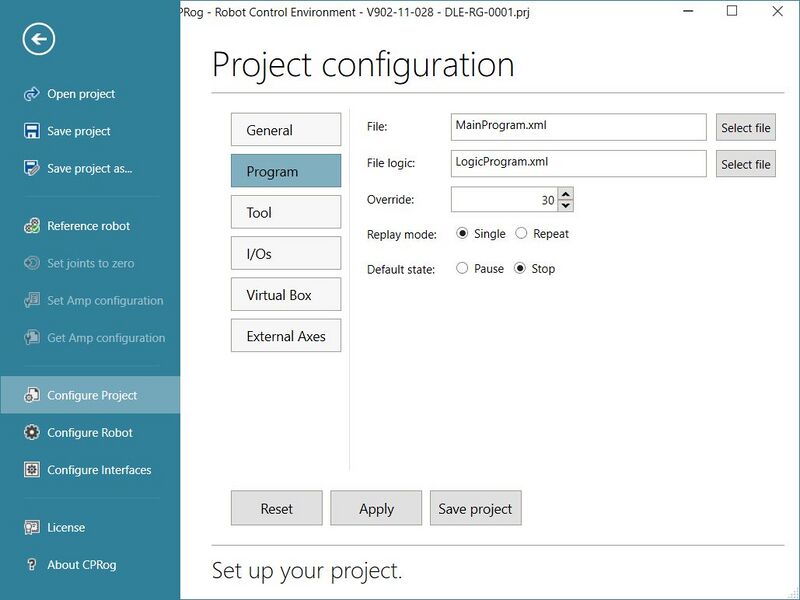800x600 pixels.
Task: Increase Override value with up arrow
Action: pyautogui.click(x=566, y=194)
